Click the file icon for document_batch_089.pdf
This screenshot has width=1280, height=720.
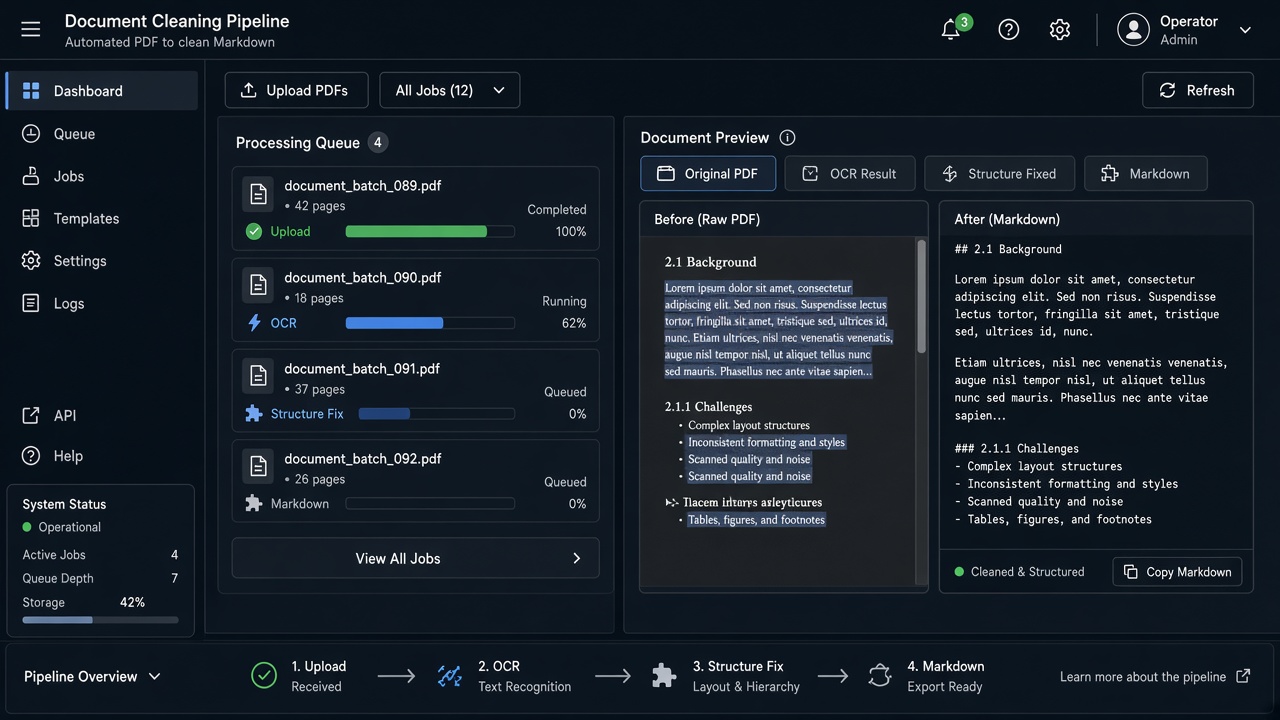[258, 195]
